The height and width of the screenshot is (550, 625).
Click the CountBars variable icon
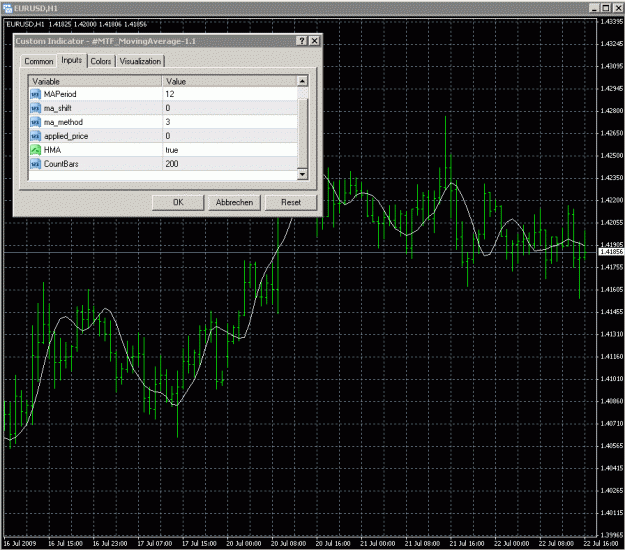point(35,164)
